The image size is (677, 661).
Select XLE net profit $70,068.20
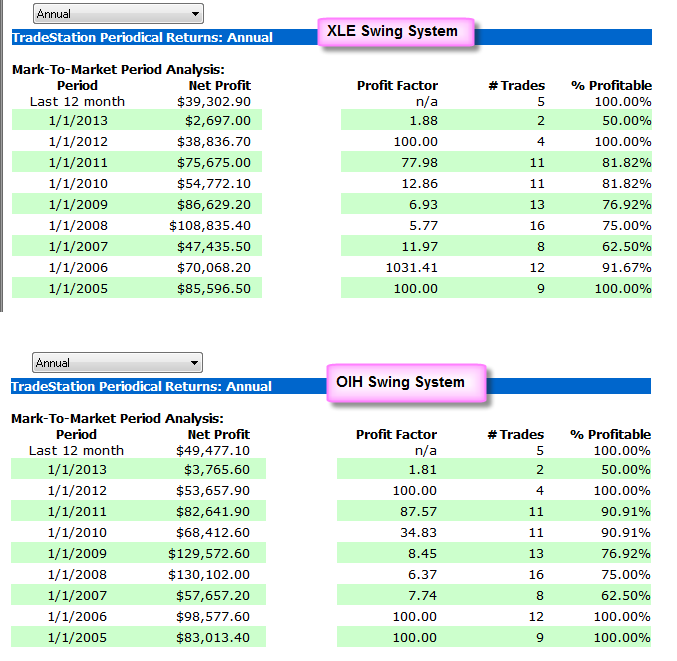pyautogui.click(x=214, y=268)
